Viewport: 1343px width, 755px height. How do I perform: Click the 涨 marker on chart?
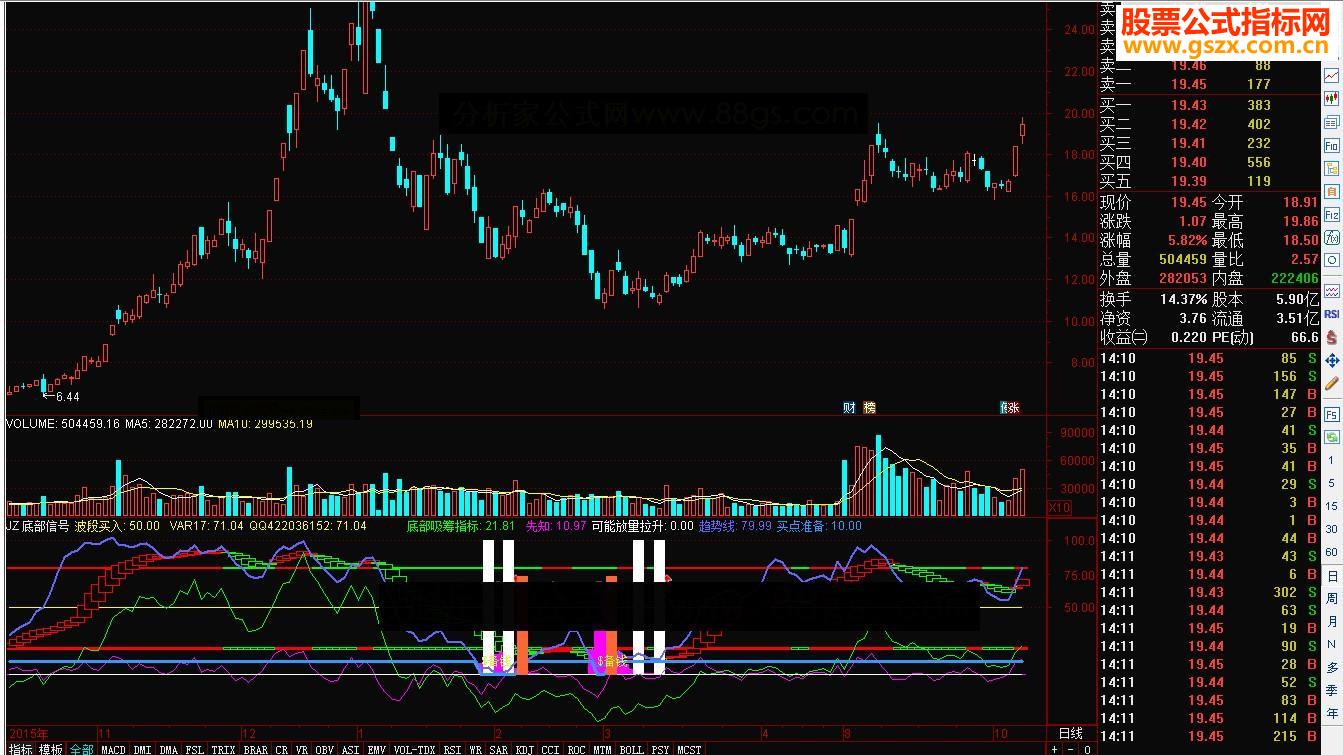click(1011, 407)
